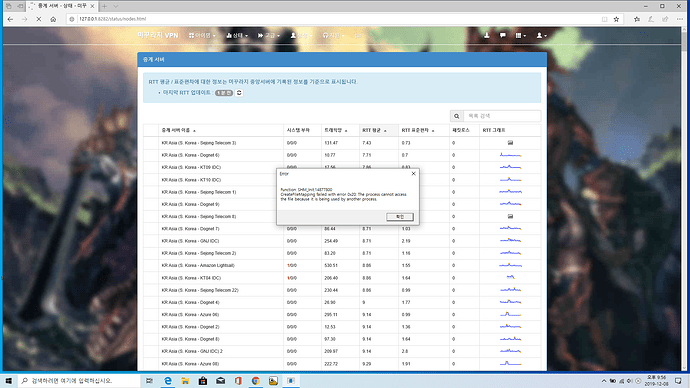Open Windows Start menu
690x388 pixels.
(x=8, y=381)
